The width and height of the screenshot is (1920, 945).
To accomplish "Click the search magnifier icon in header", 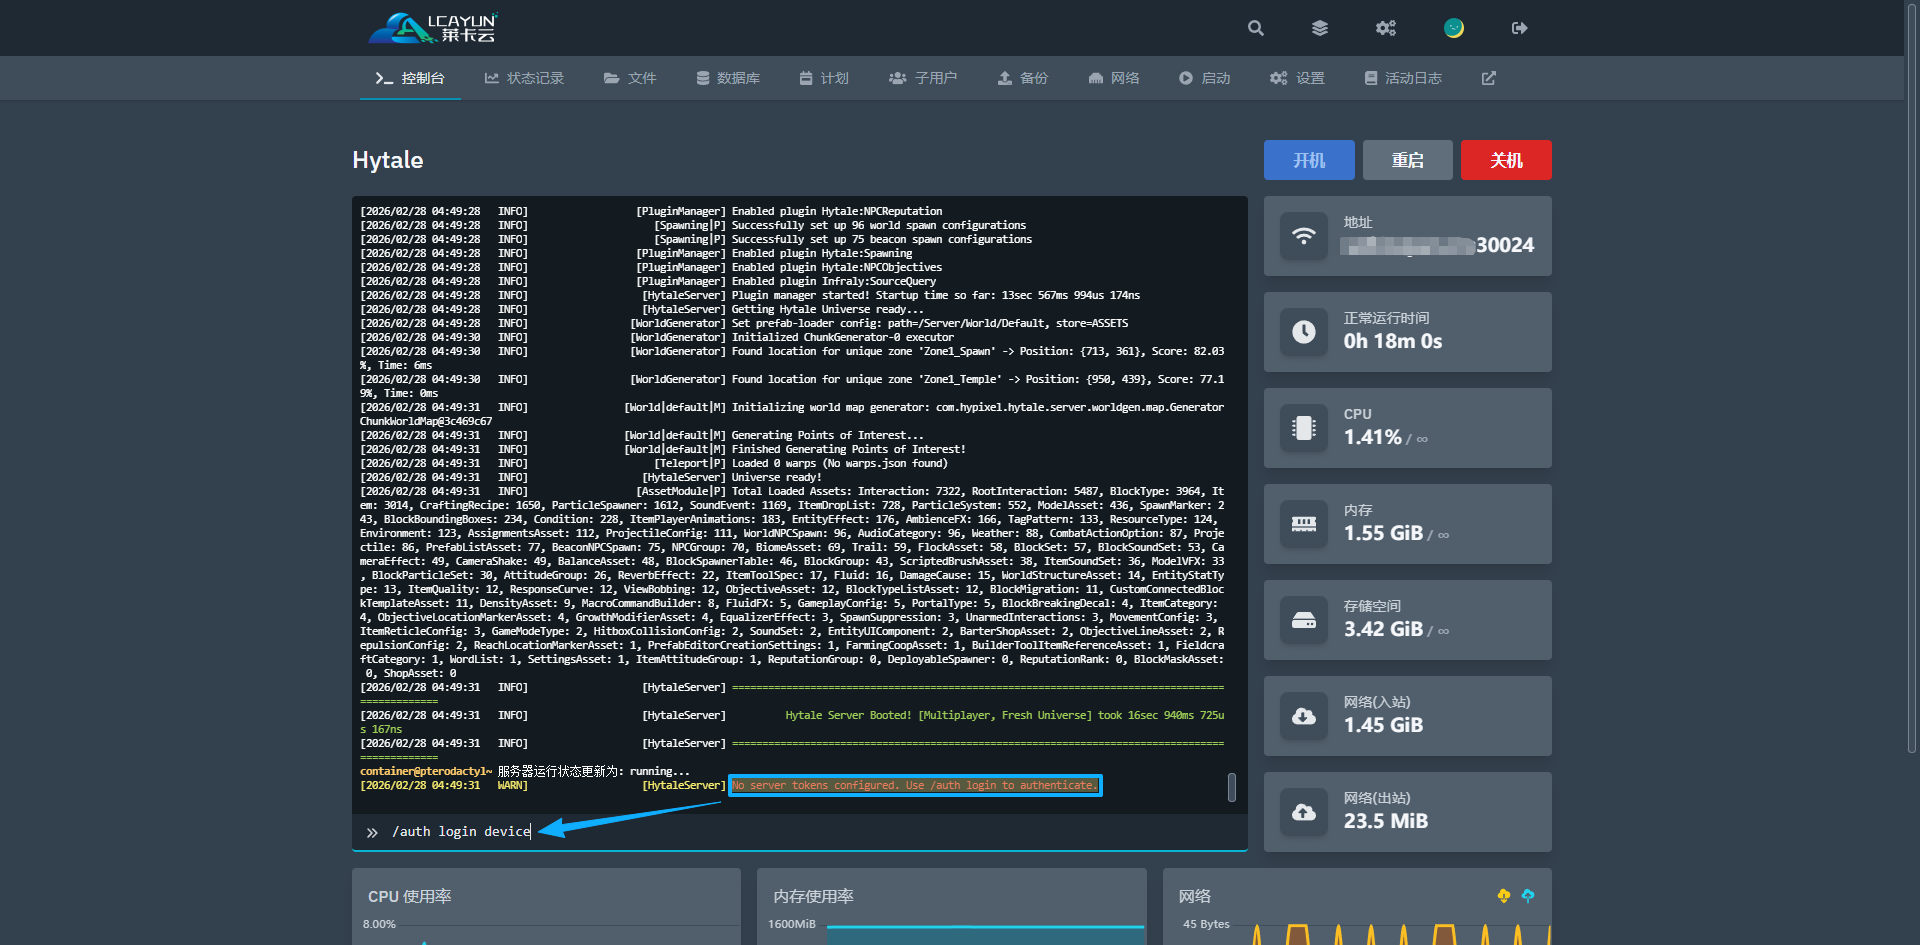I will pyautogui.click(x=1255, y=28).
